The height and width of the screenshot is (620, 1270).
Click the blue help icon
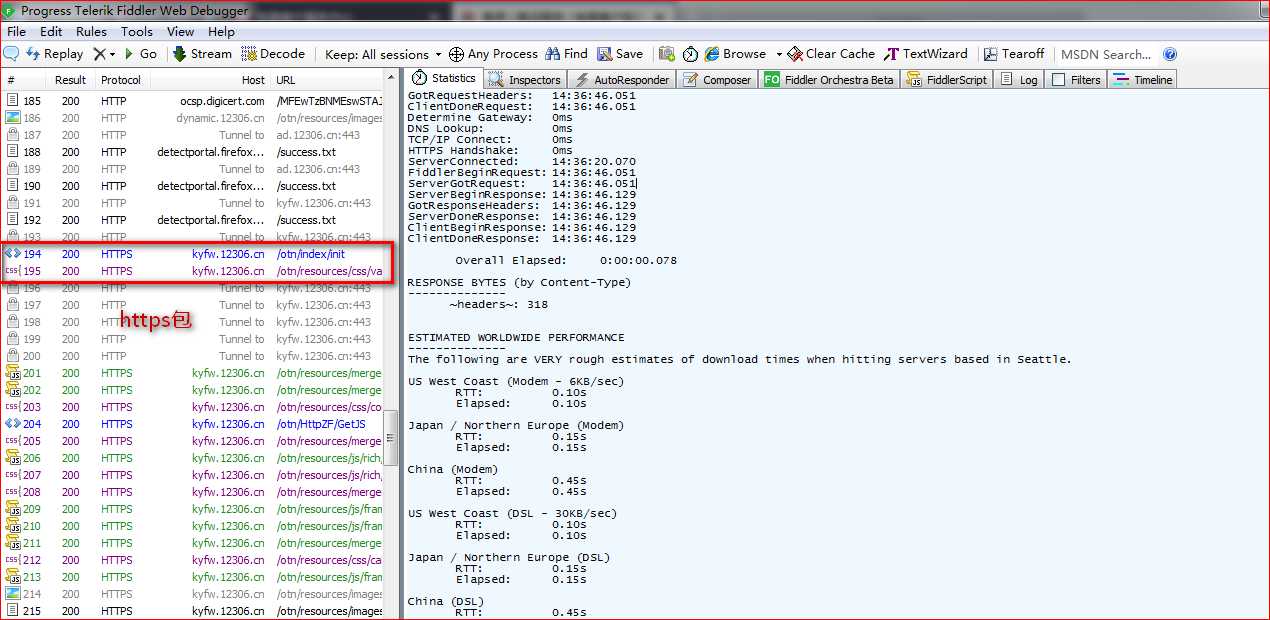click(1170, 54)
